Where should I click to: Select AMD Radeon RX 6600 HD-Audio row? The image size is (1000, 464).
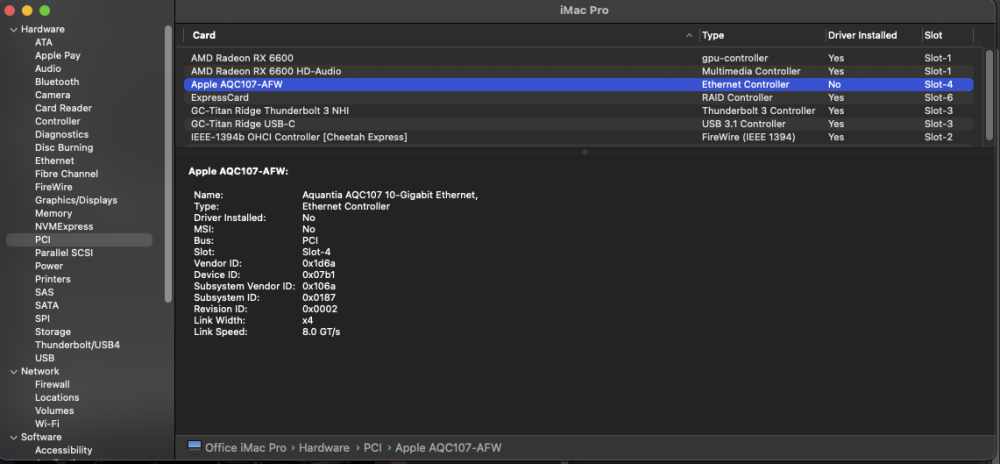click(x=578, y=71)
